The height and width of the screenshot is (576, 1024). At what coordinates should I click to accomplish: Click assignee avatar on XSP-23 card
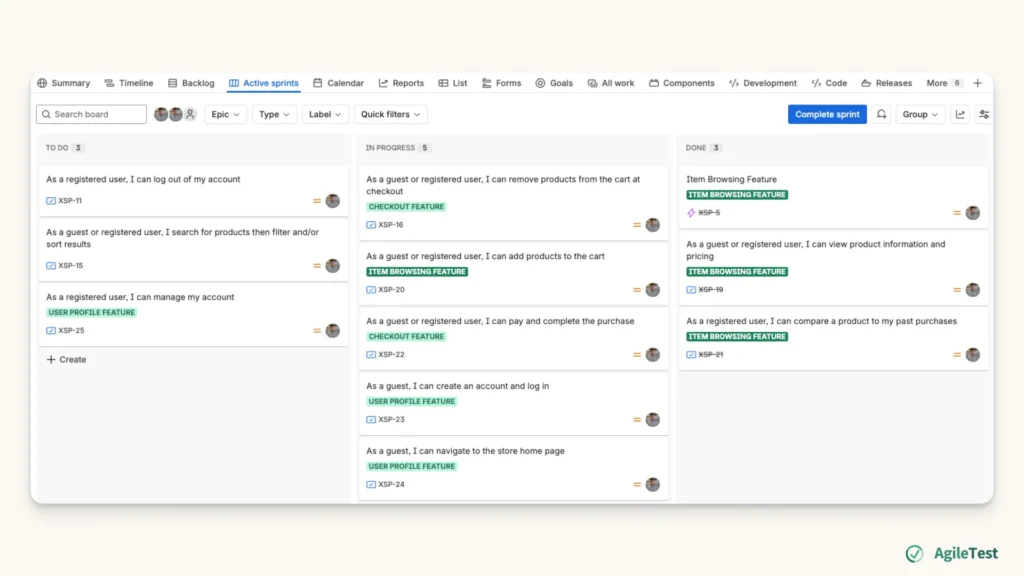click(x=652, y=419)
